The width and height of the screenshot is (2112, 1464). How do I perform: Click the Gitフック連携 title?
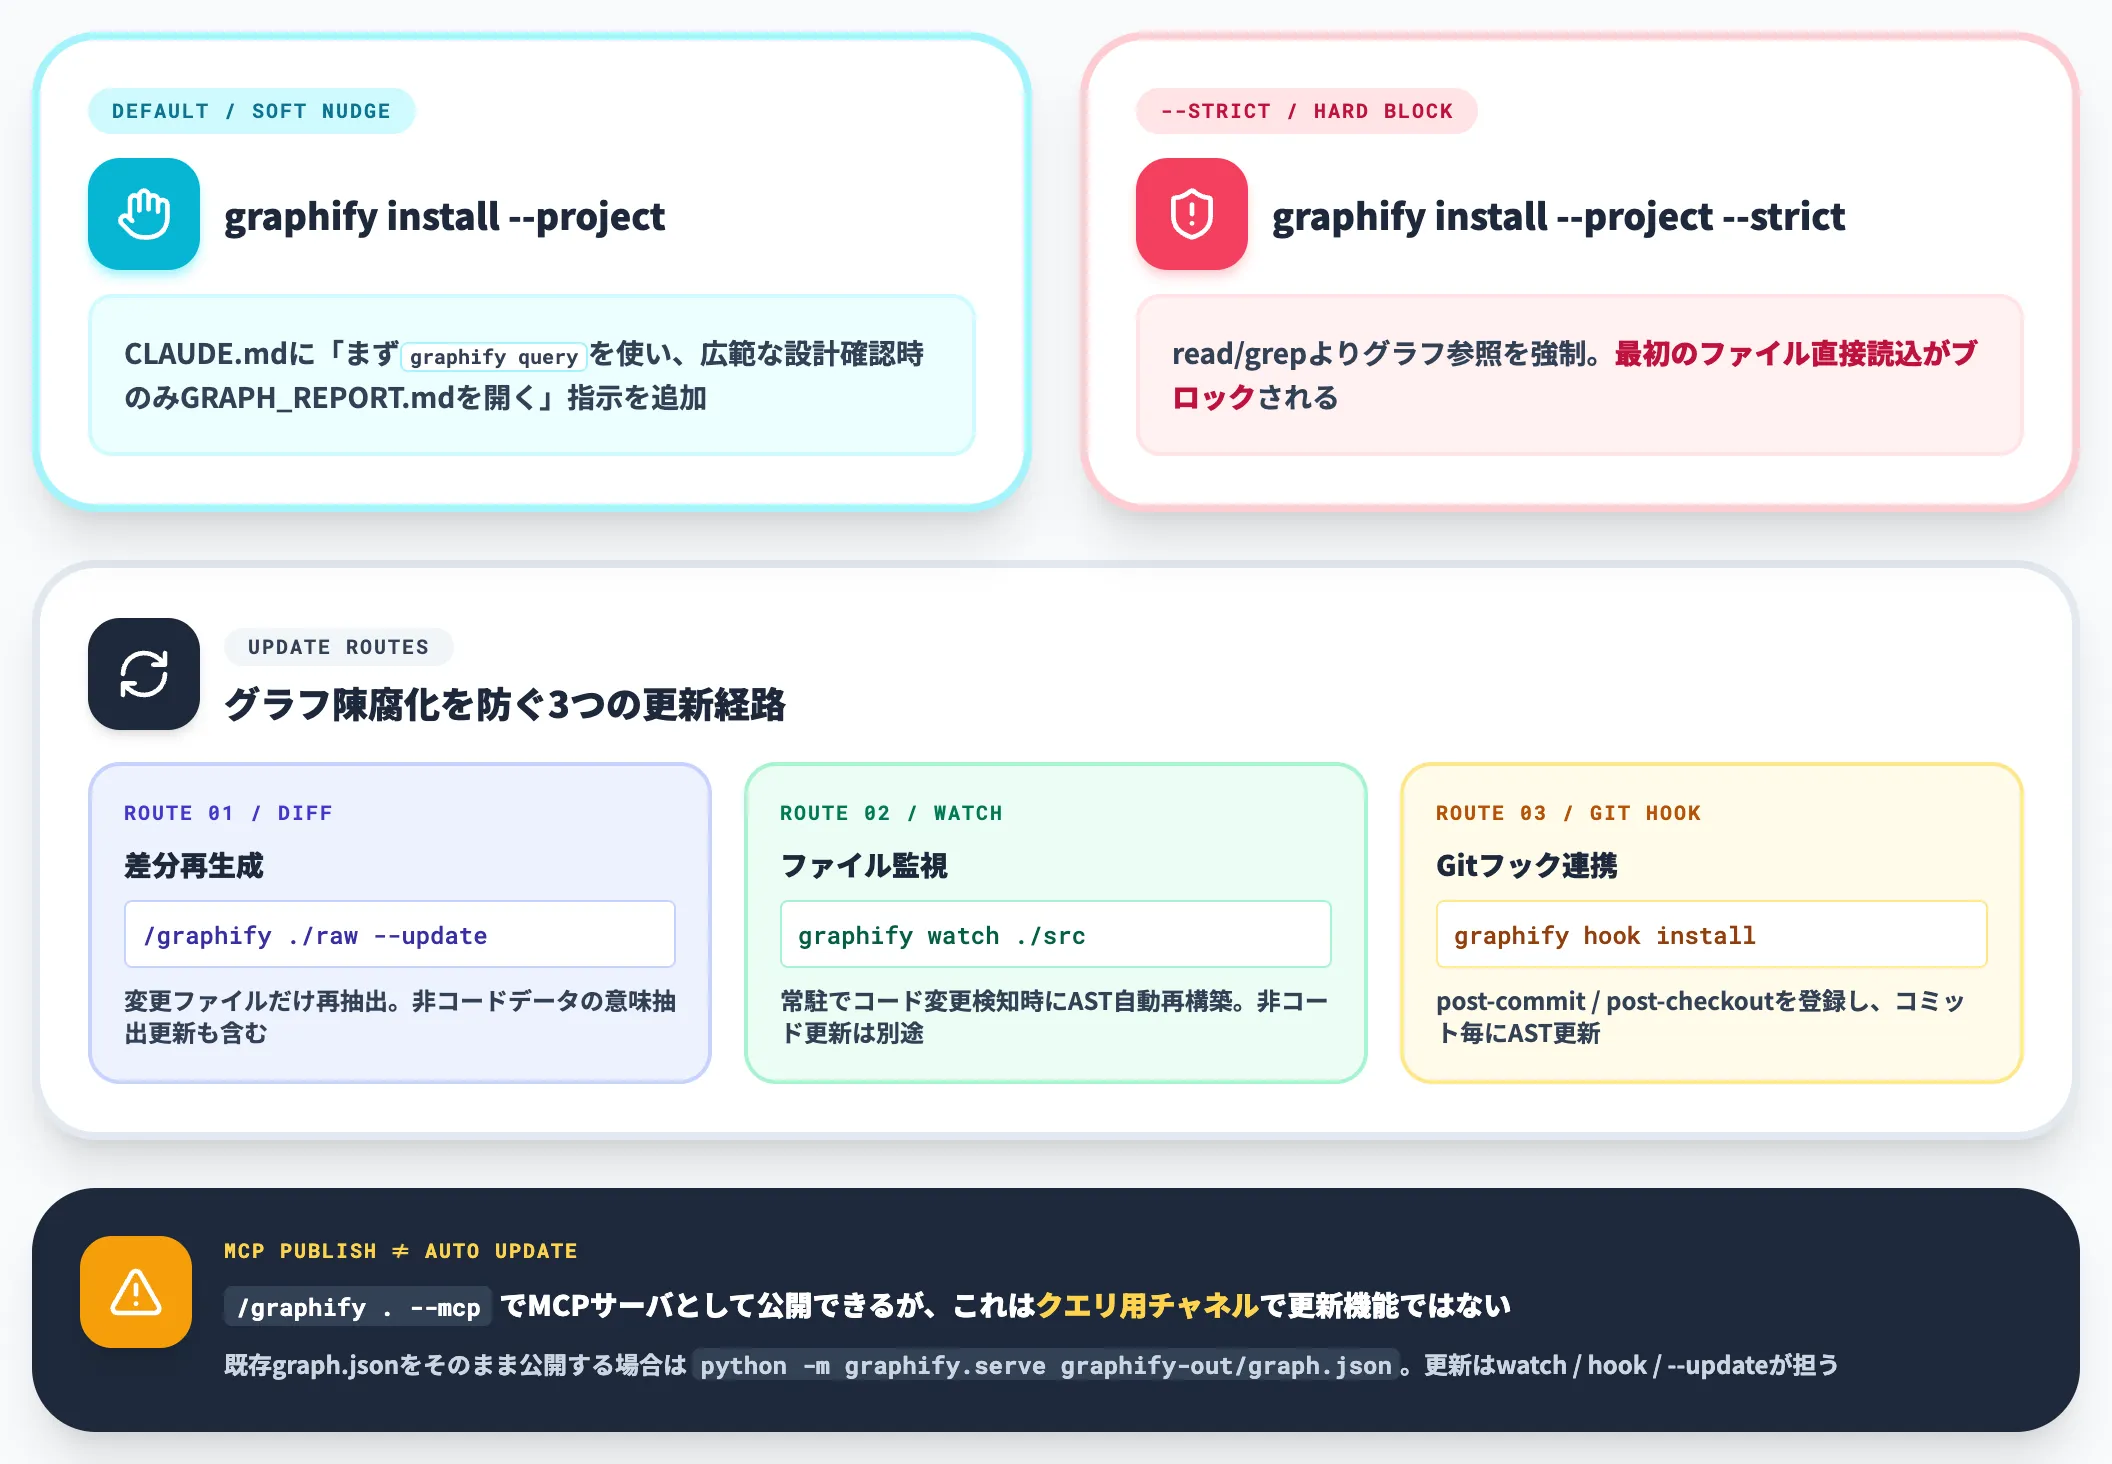1526,865
